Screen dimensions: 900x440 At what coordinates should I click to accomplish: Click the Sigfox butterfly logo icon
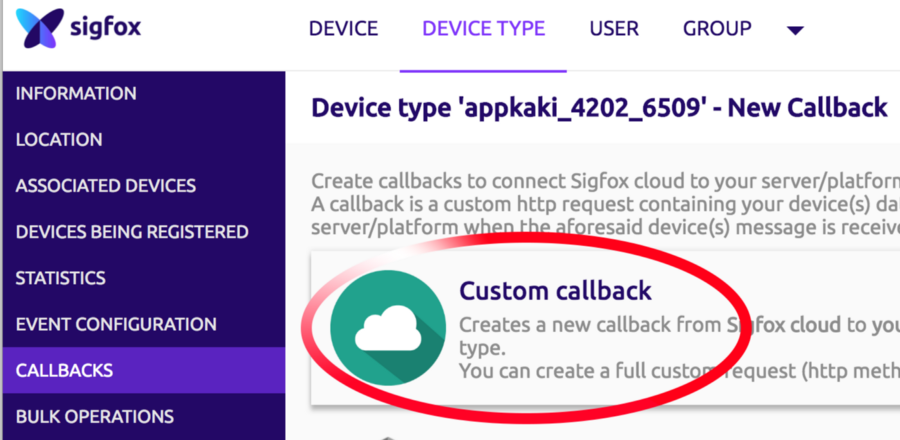[40, 28]
